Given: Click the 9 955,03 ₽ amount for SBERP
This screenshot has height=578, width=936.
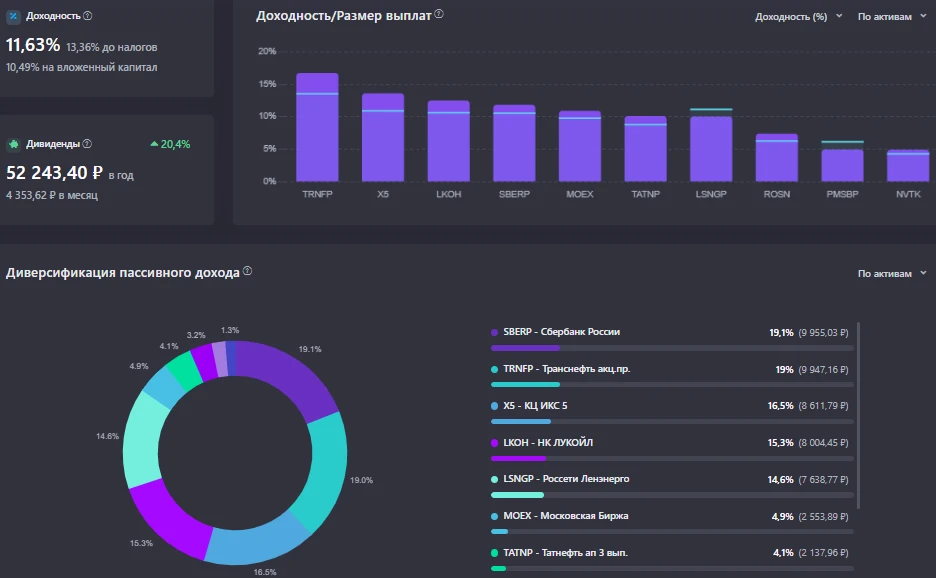Looking at the screenshot, I should tap(823, 333).
